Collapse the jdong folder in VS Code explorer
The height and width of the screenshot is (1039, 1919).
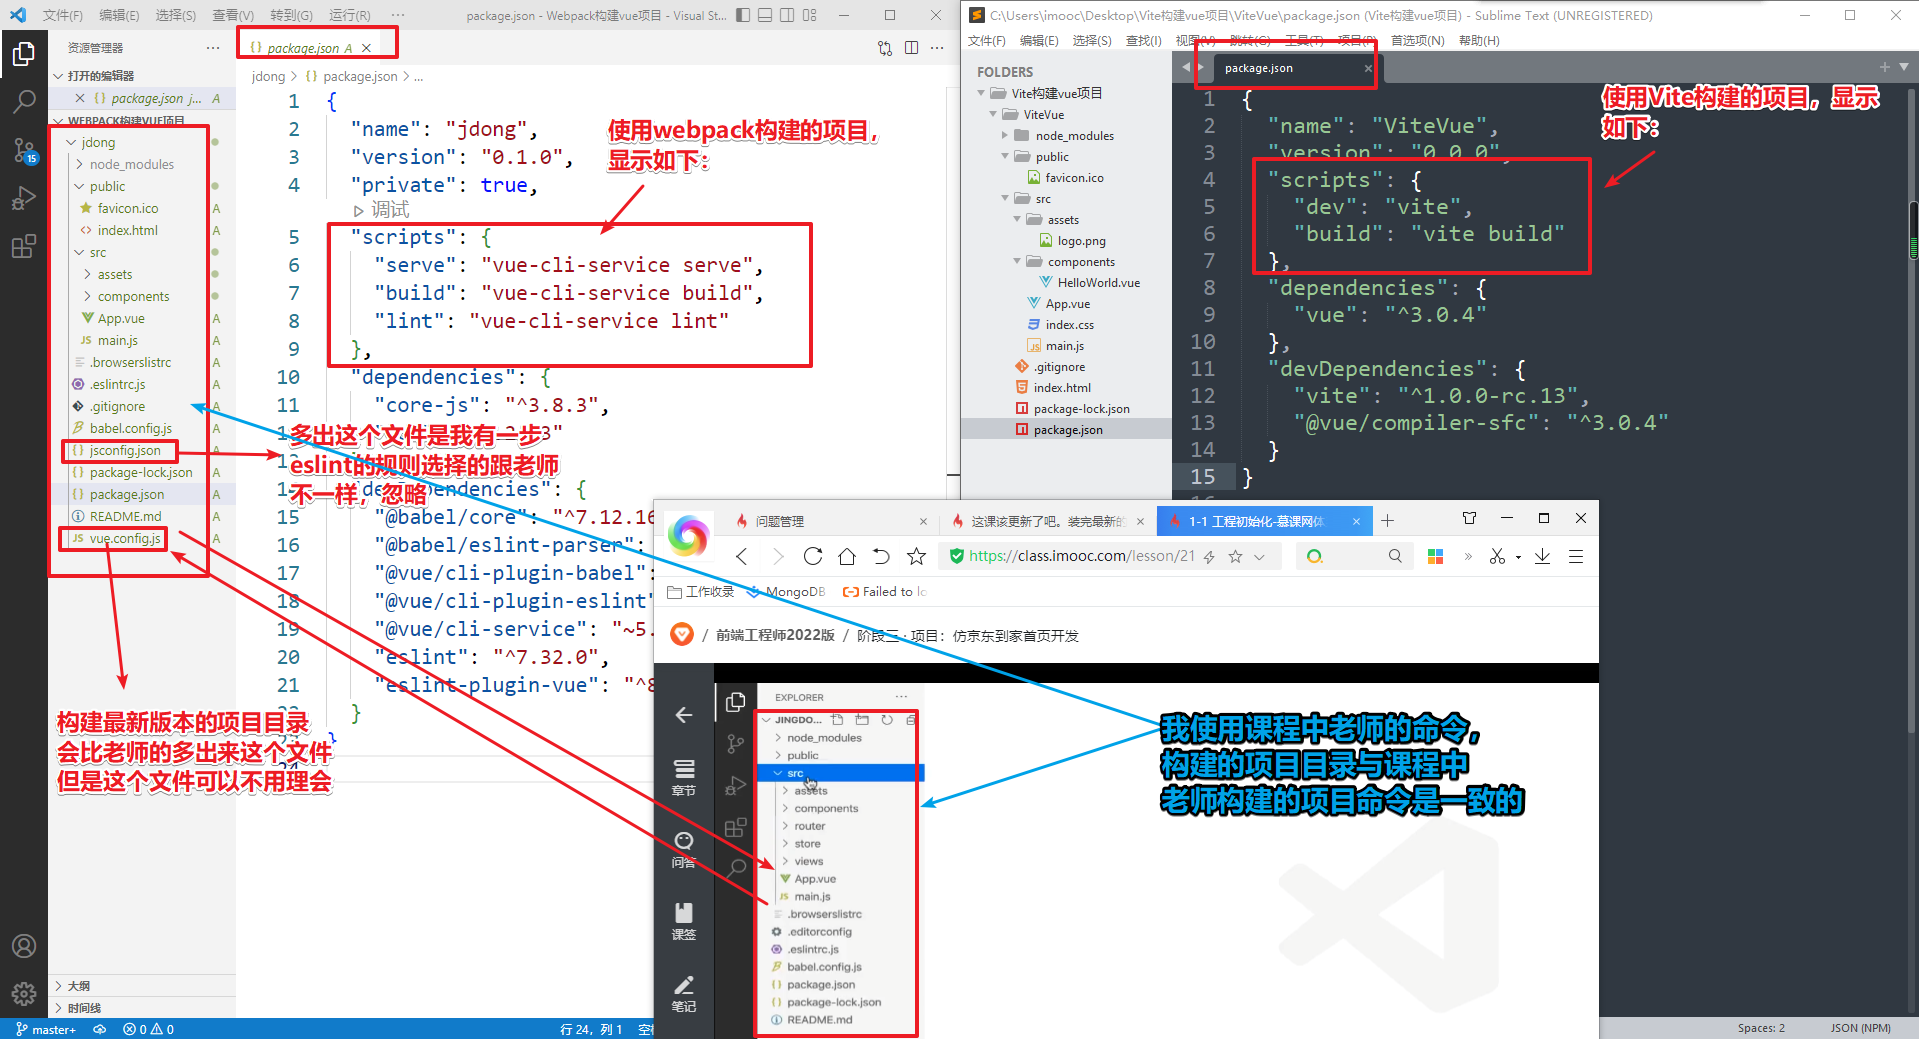[71, 142]
